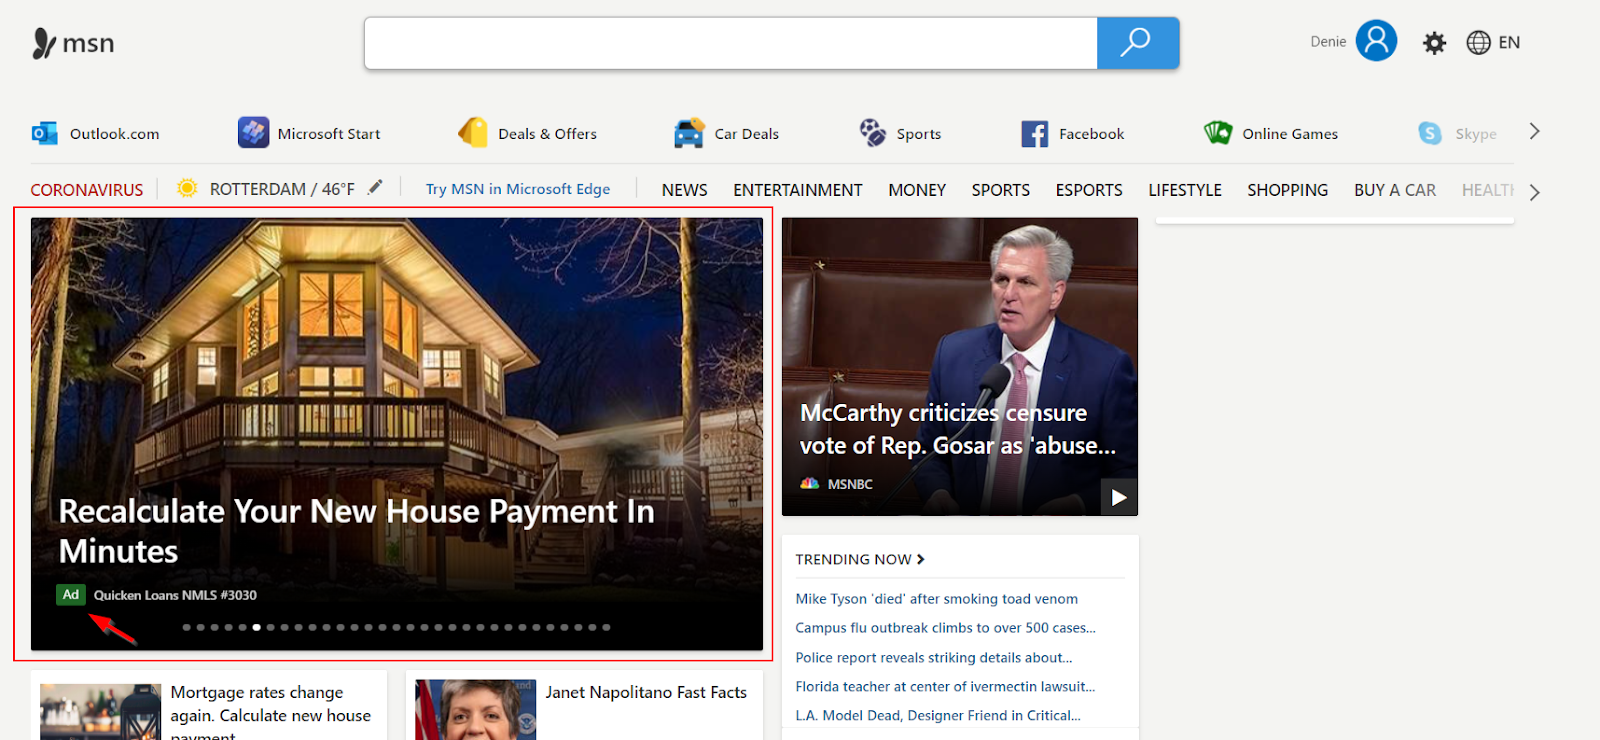Play the McCarthy censure vote video

pyautogui.click(x=1118, y=497)
